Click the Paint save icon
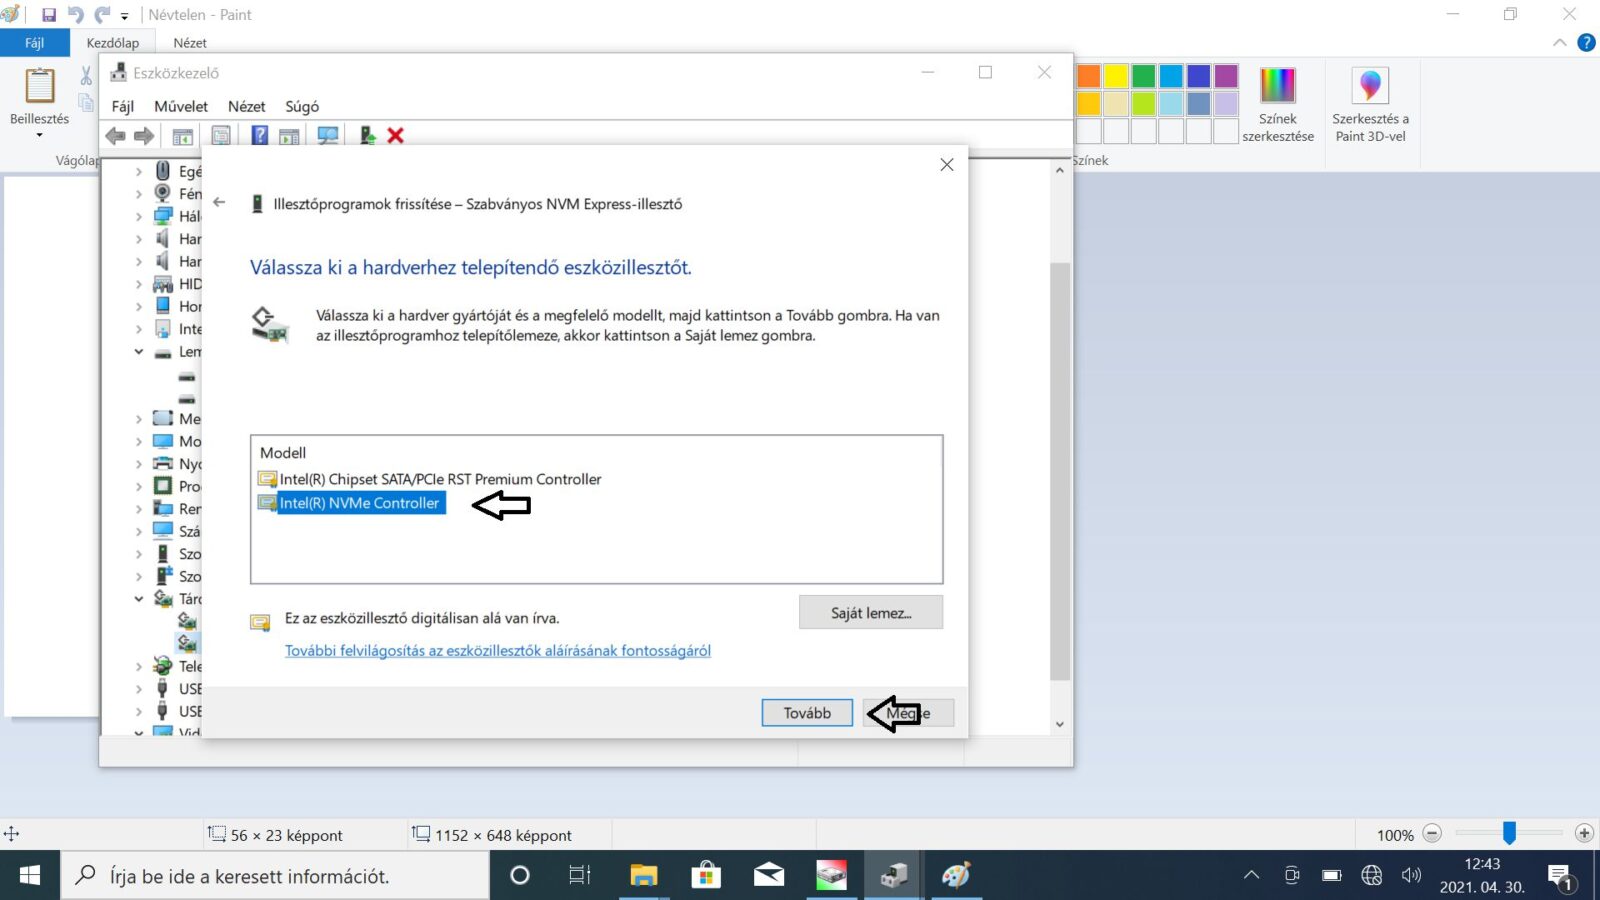Image resolution: width=1600 pixels, height=900 pixels. 48,15
